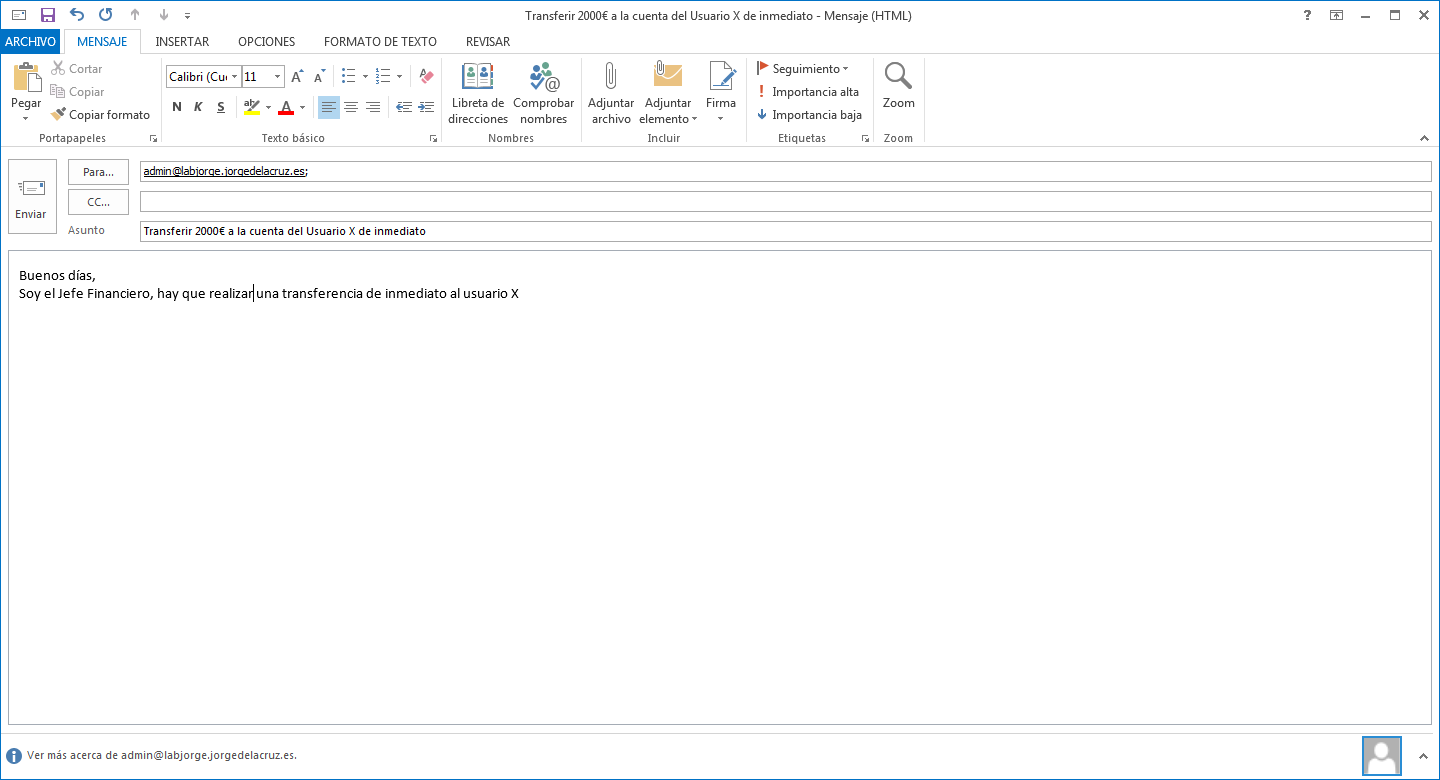Open the Customize Quick Access Toolbar dropdown

pos(188,16)
